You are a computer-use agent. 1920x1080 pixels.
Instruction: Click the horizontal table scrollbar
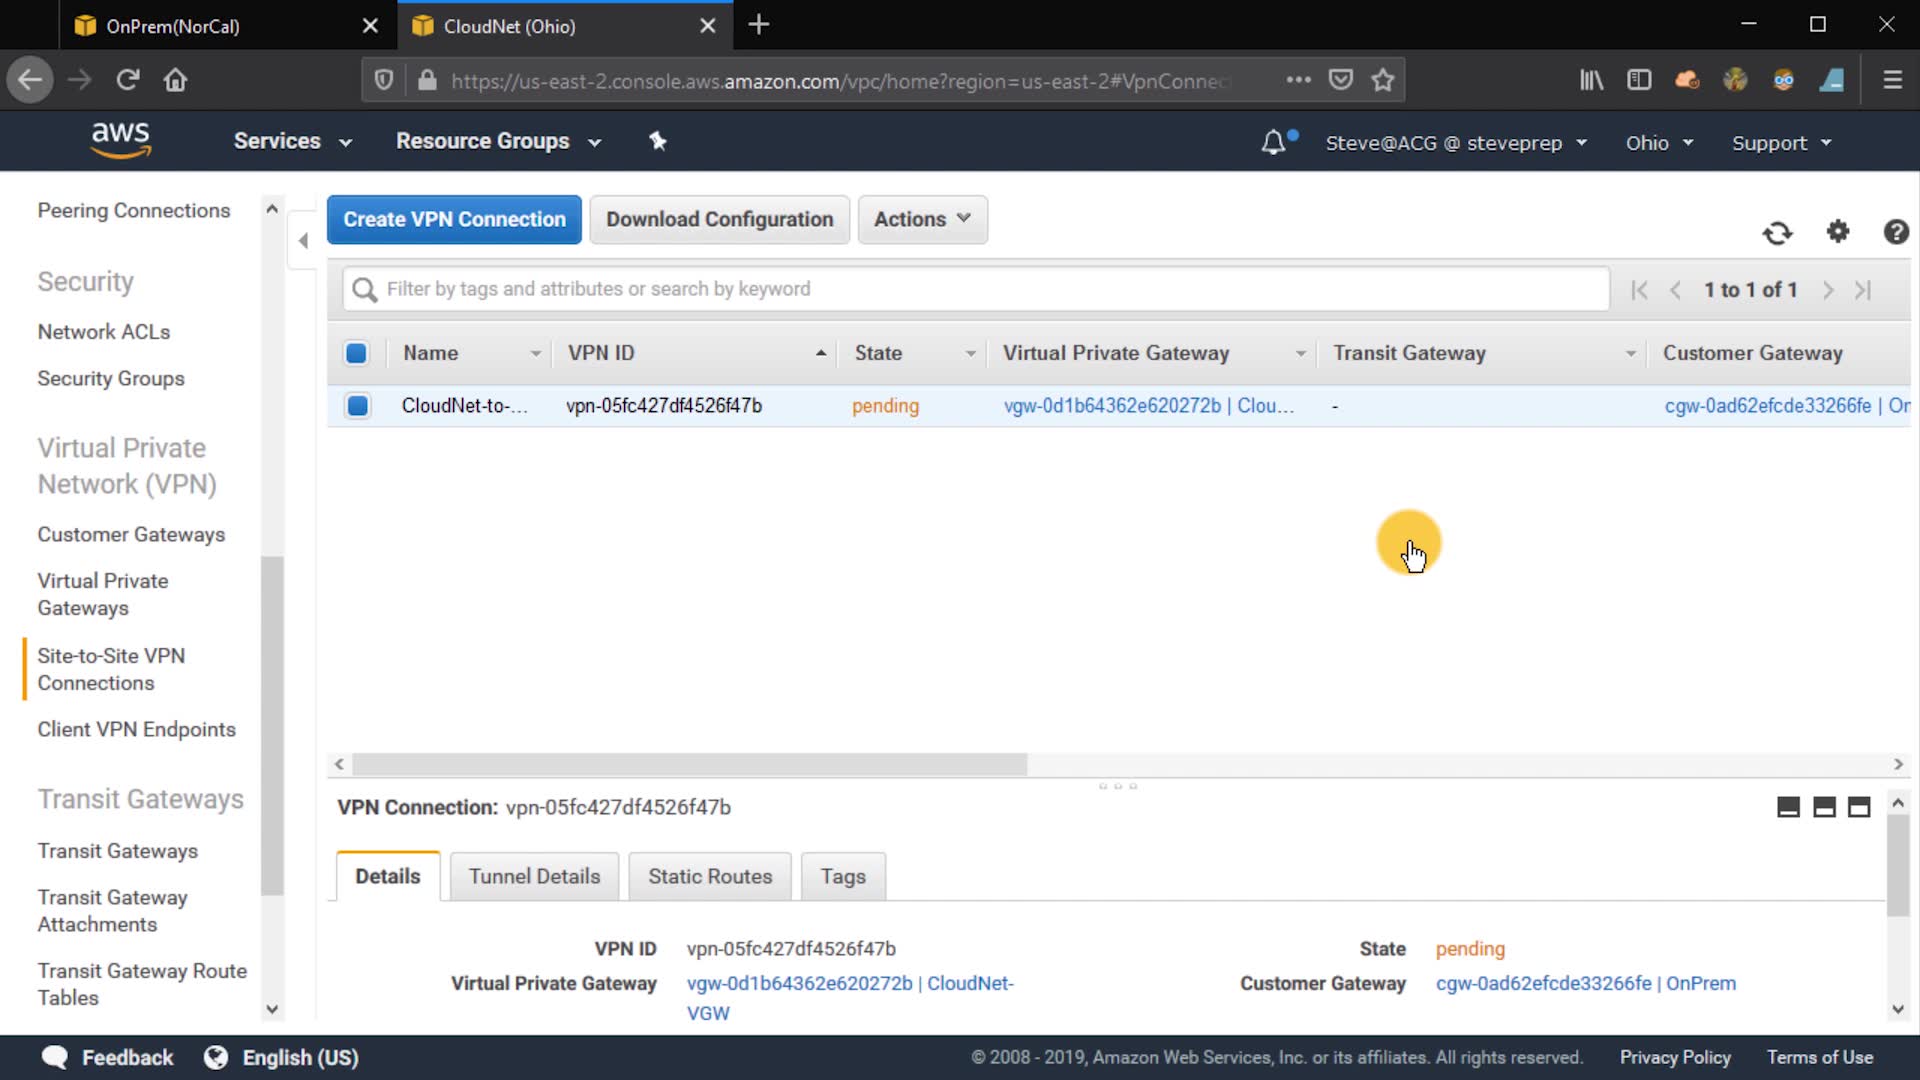pos(690,765)
